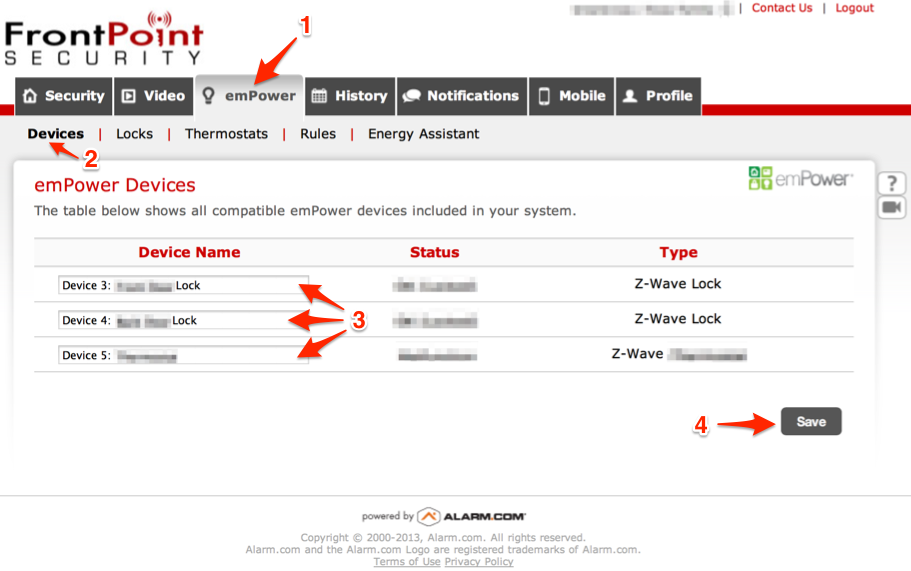Go to the Thermostats submenu

pyautogui.click(x=226, y=134)
